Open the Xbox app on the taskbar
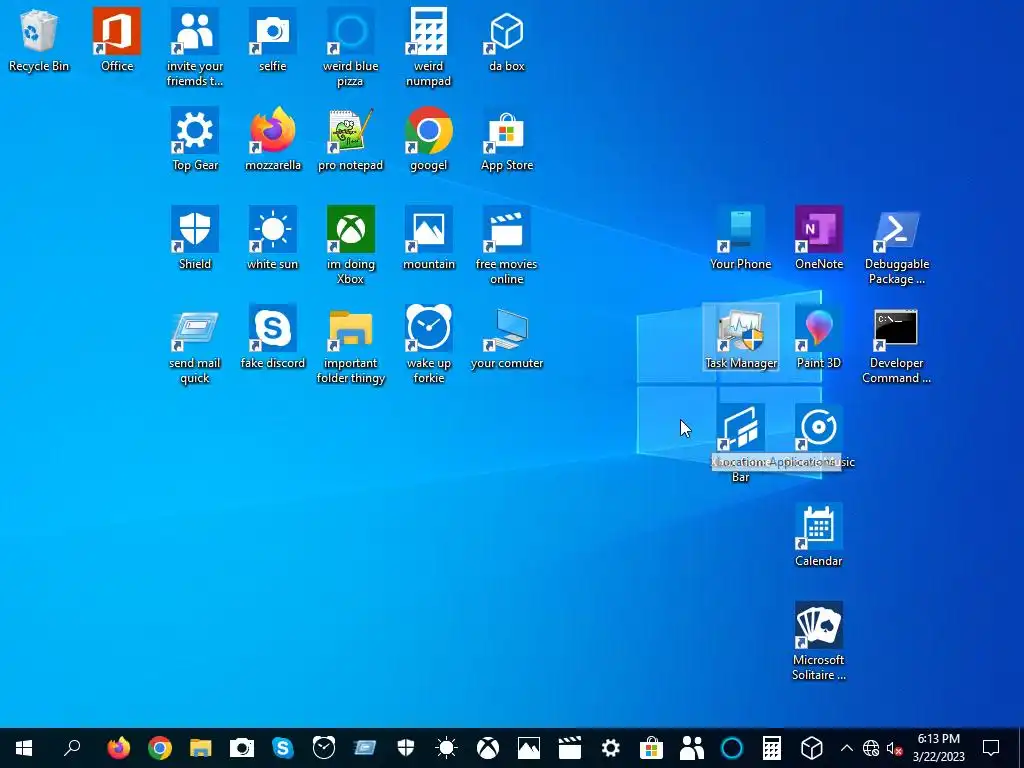The image size is (1024, 768). click(x=488, y=748)
